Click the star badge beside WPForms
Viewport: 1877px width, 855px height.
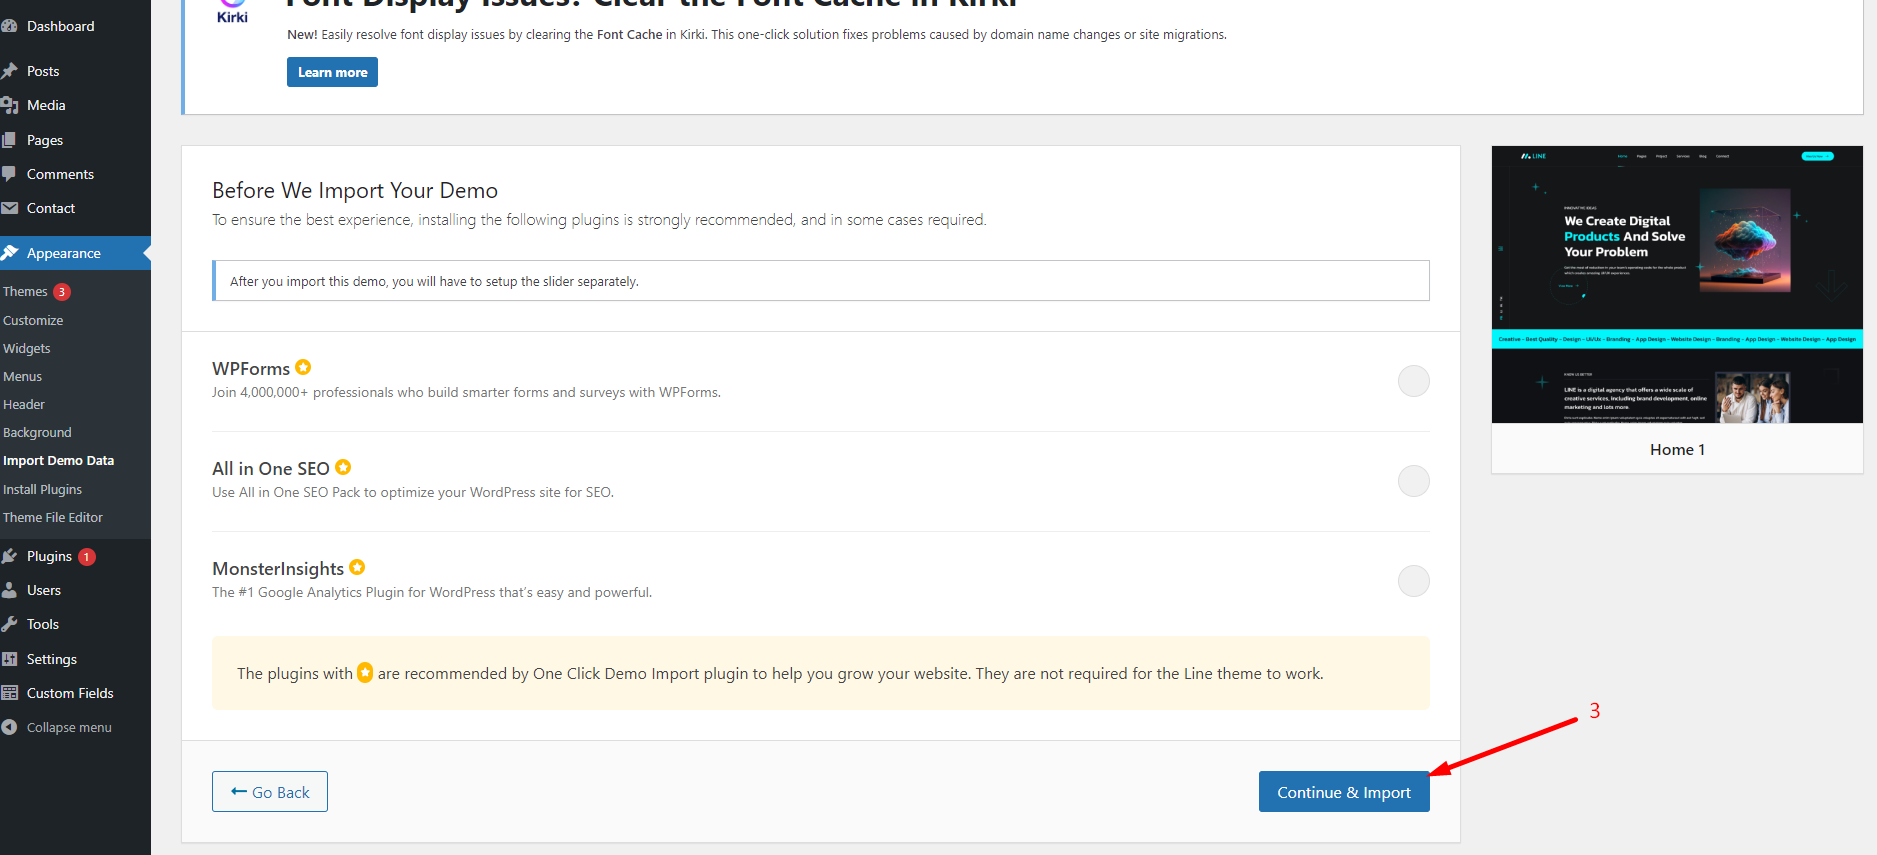(x=303, y=367)
